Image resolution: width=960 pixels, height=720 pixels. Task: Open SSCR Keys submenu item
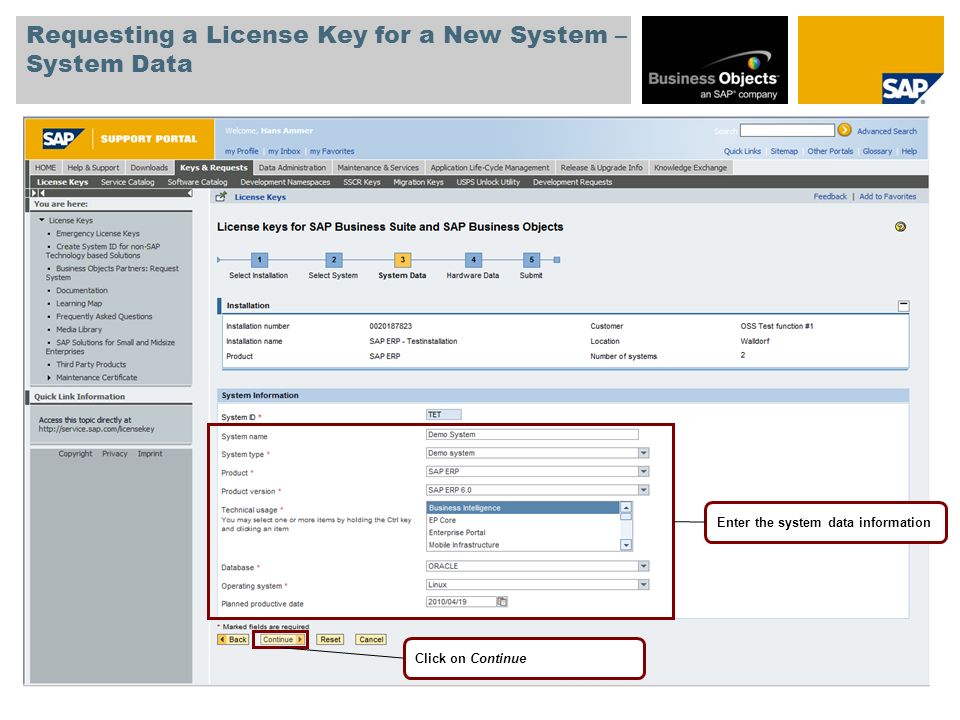[361, 182]
